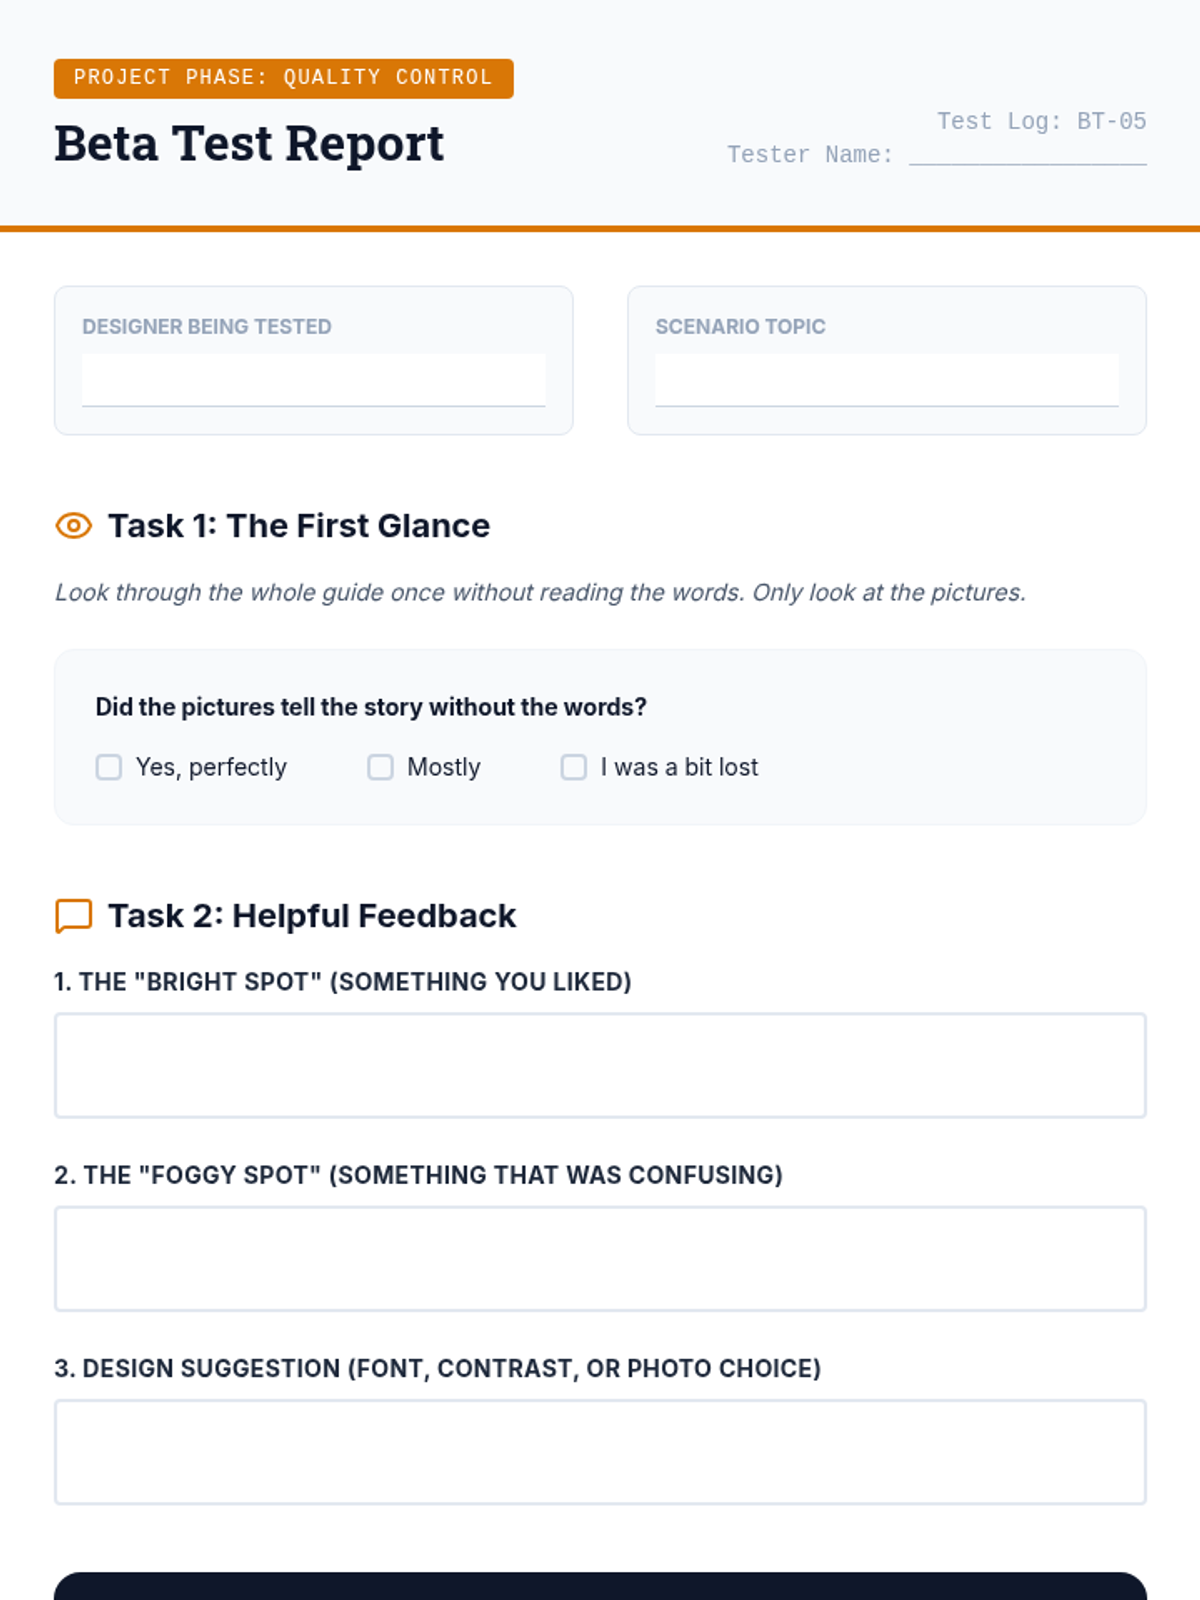The width and height of the screenshot is (1200, 1600).
Task: Click the Beta Test Report title
Action: click(249, 144)
